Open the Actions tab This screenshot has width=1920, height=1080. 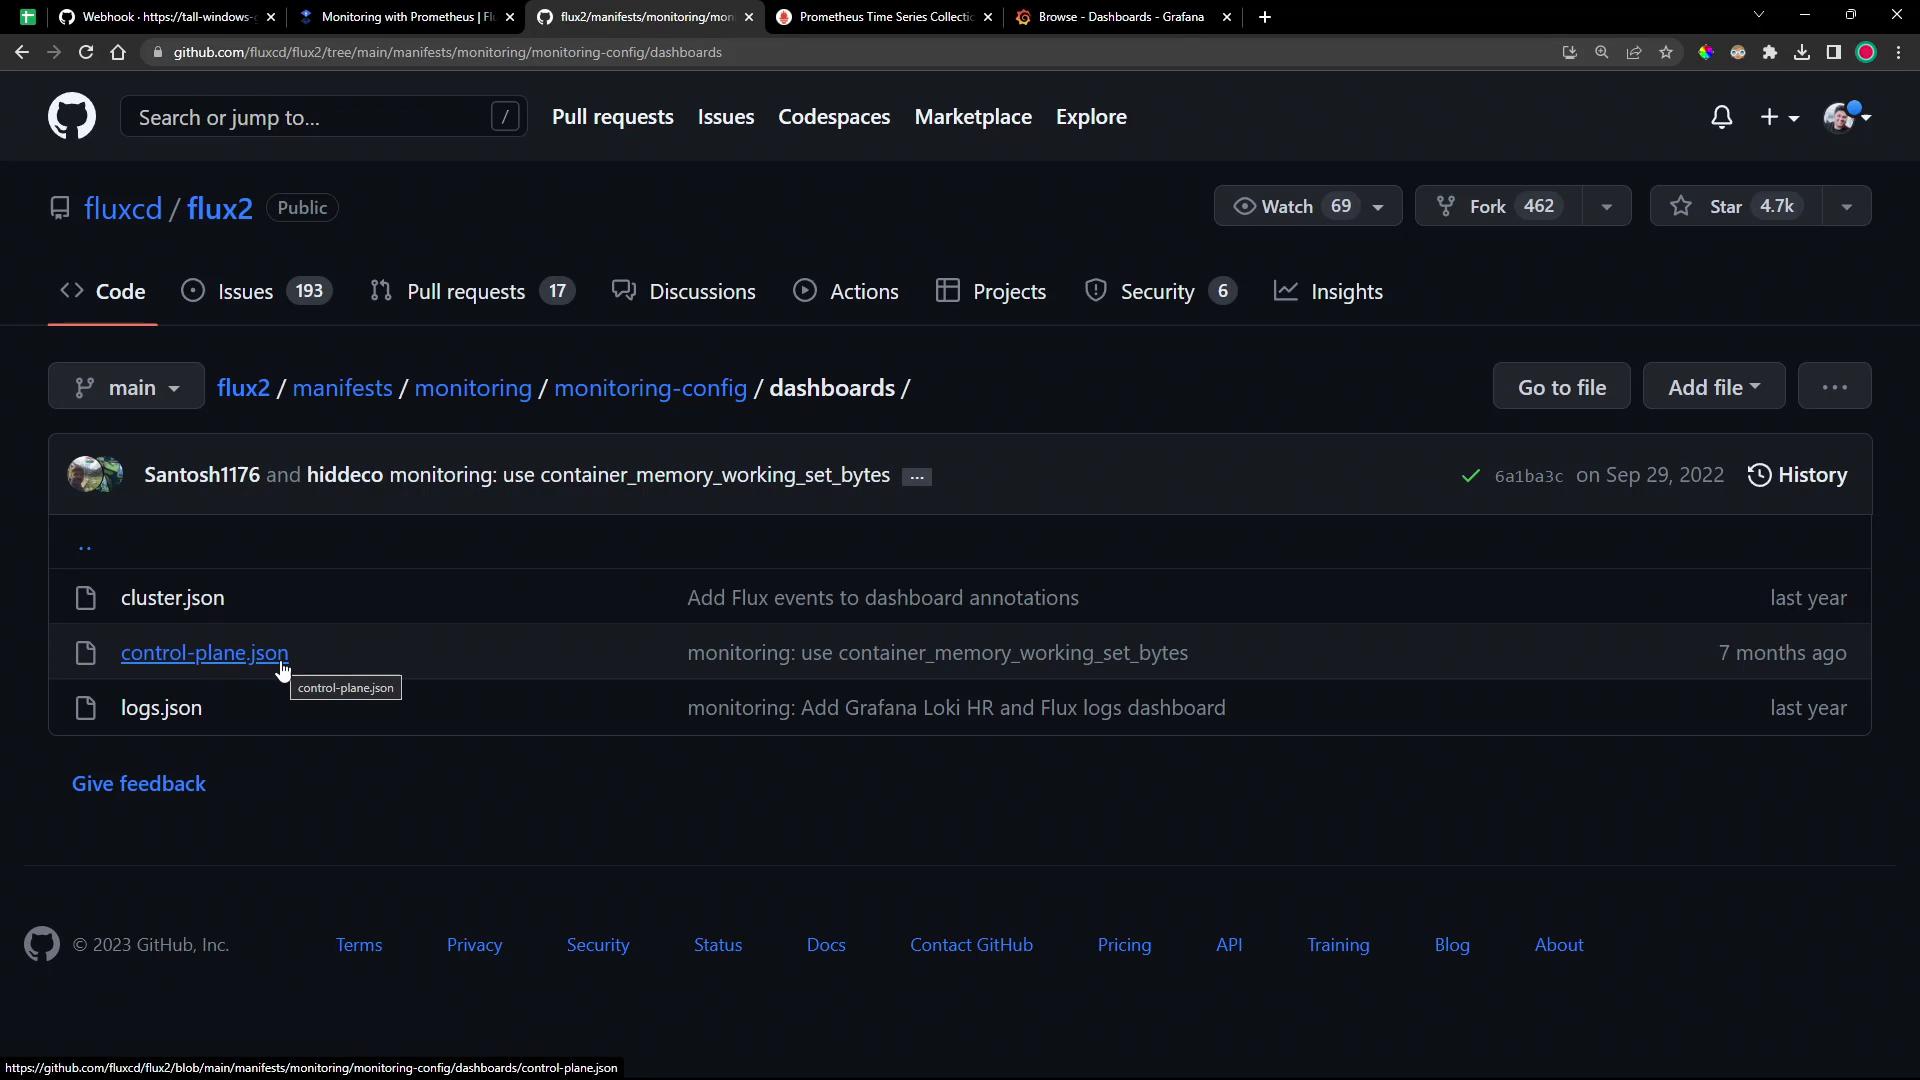click(846, 292)
